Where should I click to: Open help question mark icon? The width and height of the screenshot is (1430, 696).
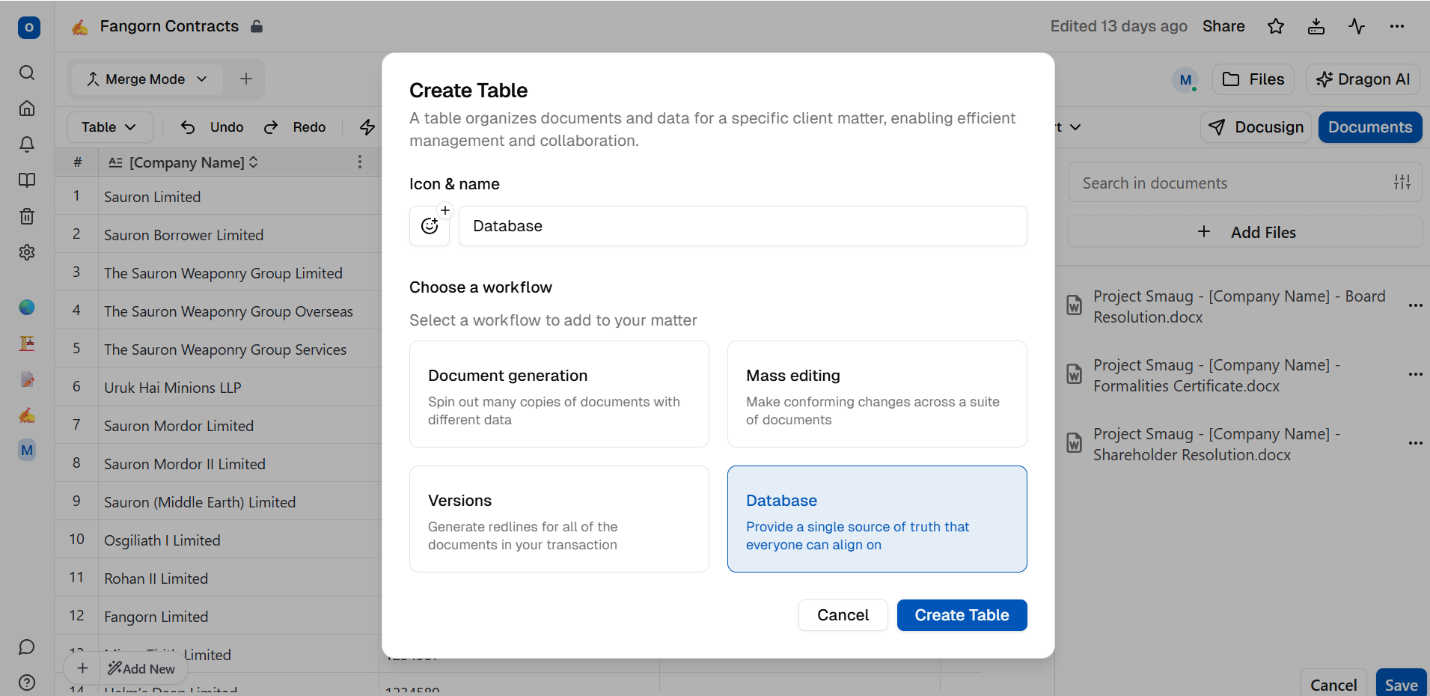click(27, 683)
